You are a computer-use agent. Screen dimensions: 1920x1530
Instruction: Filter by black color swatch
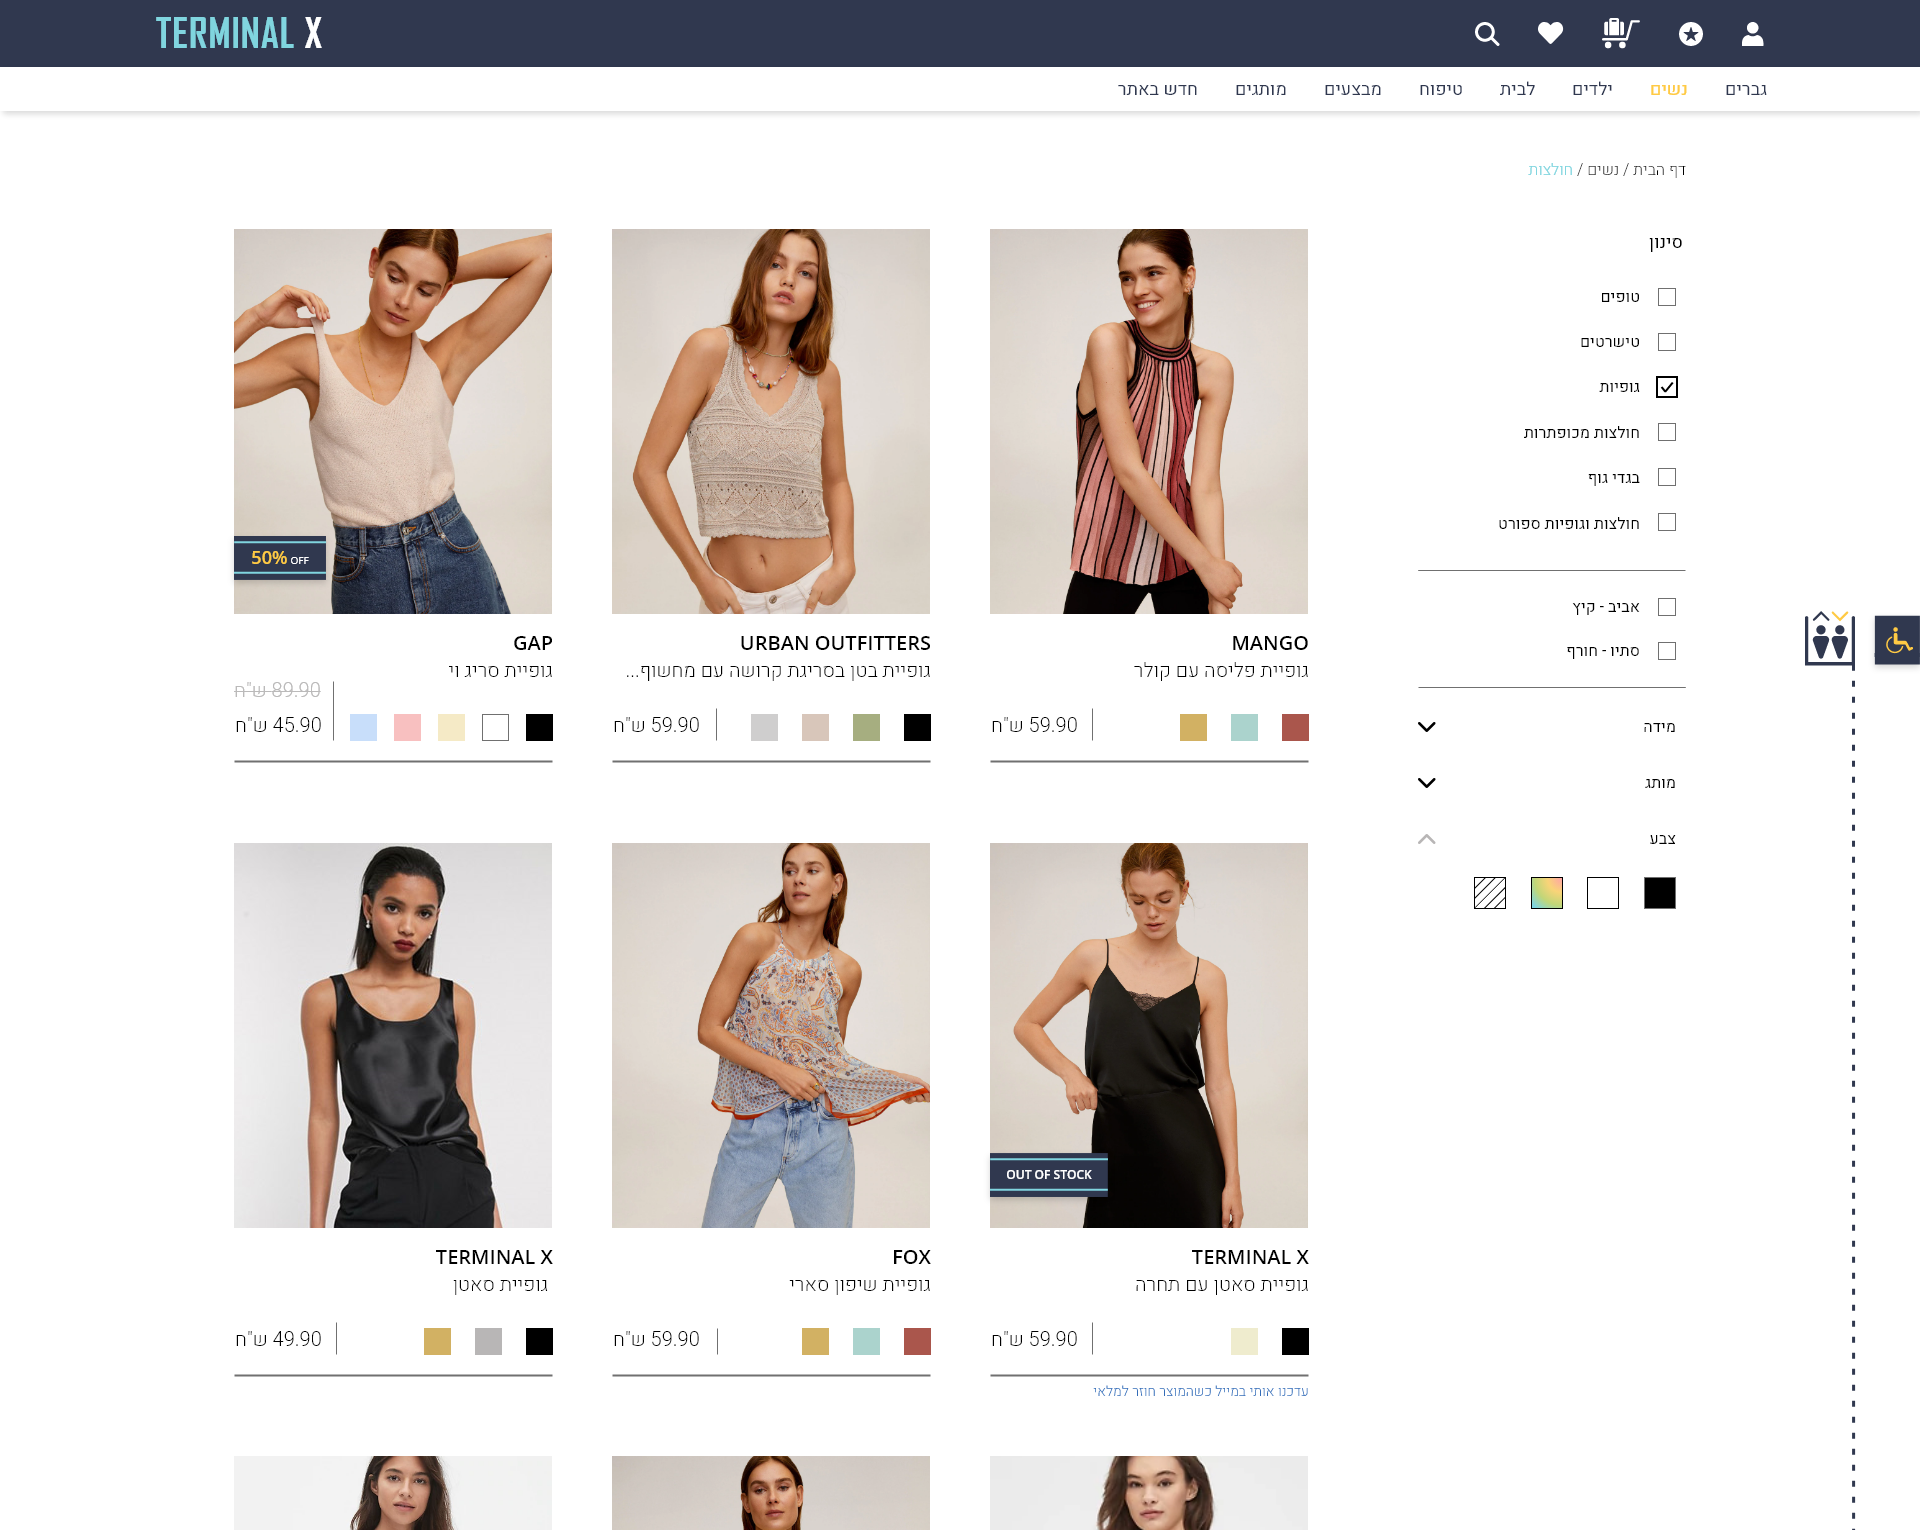click(x=1660, y=893)
